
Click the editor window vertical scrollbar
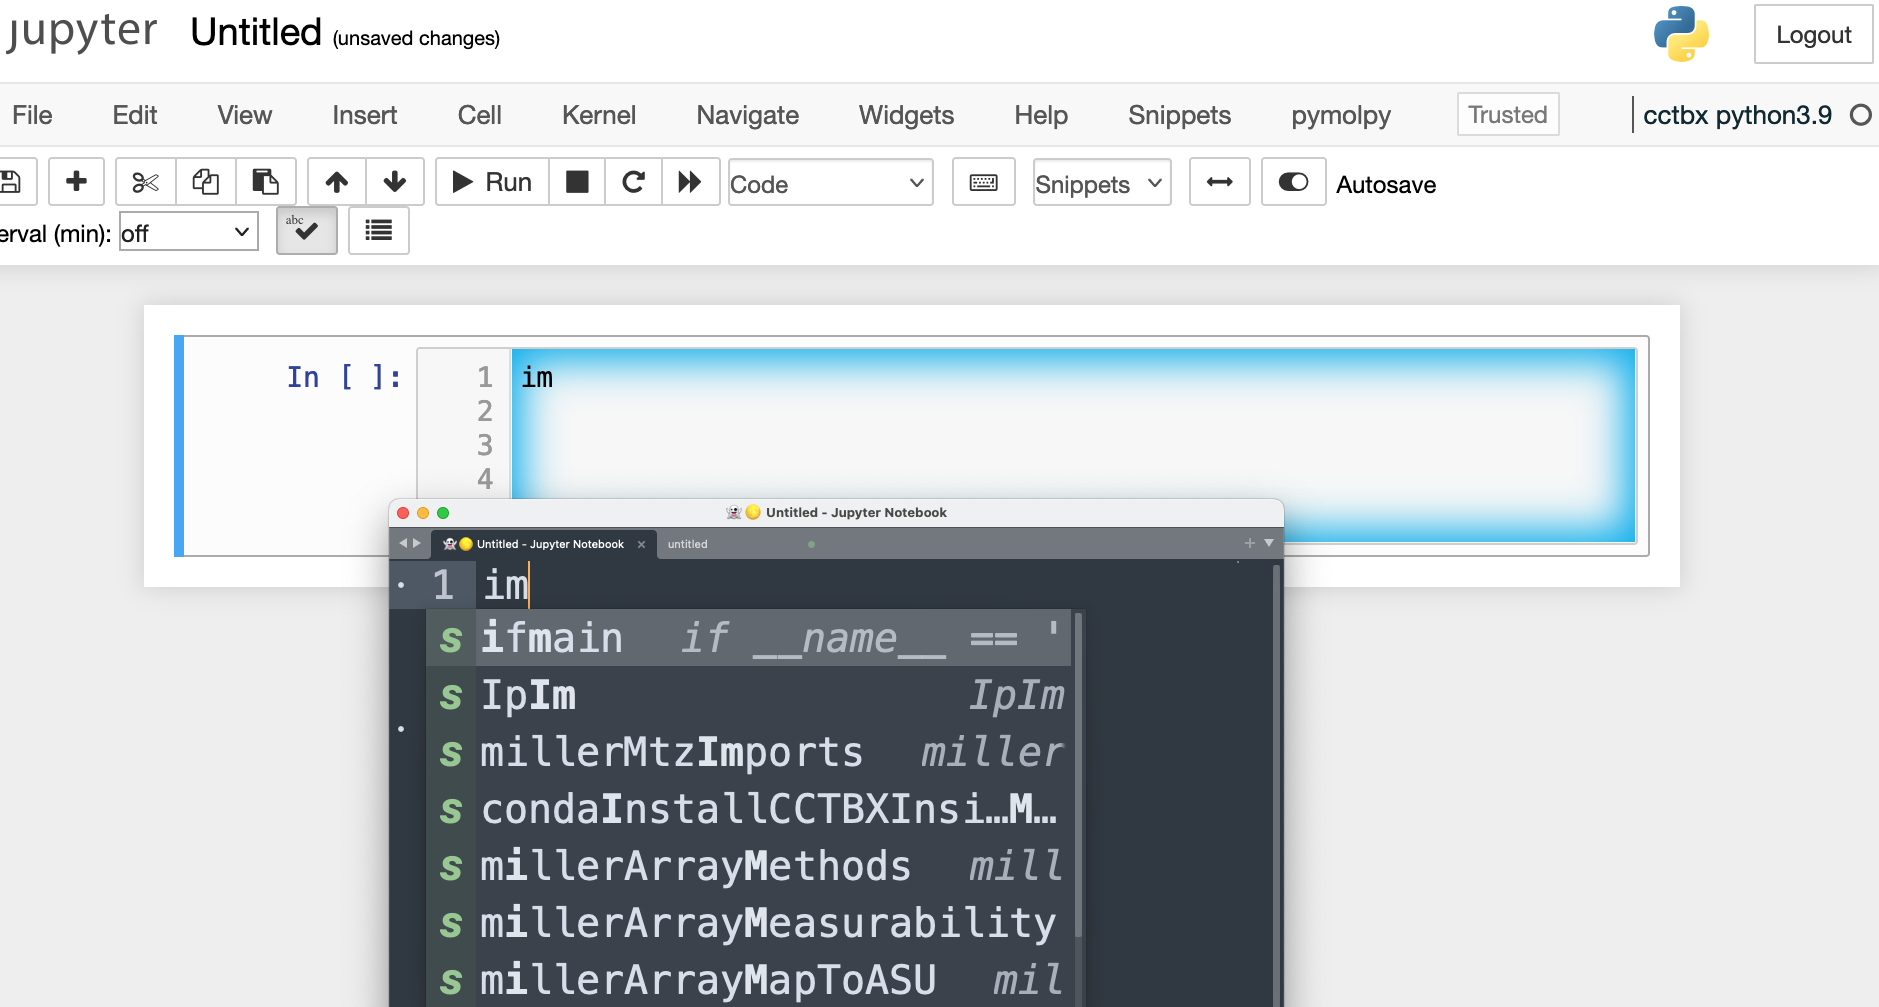tap(1277, 785)
